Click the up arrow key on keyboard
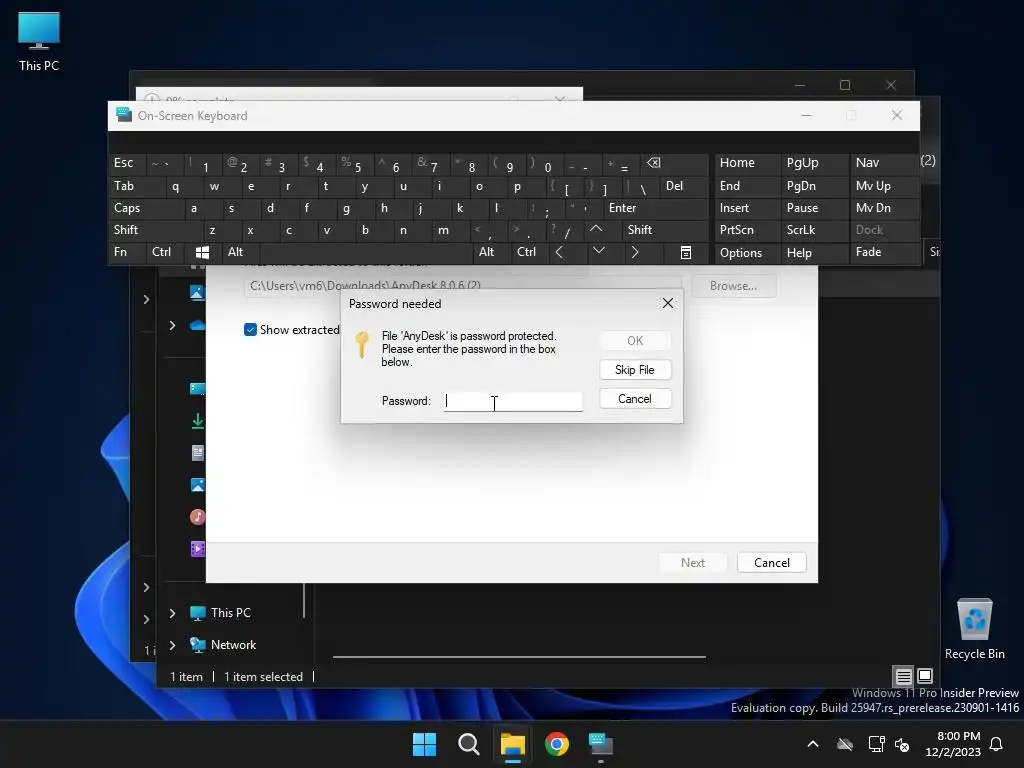The width and height of the screenshot is (1024, 768). pos(596,229)
